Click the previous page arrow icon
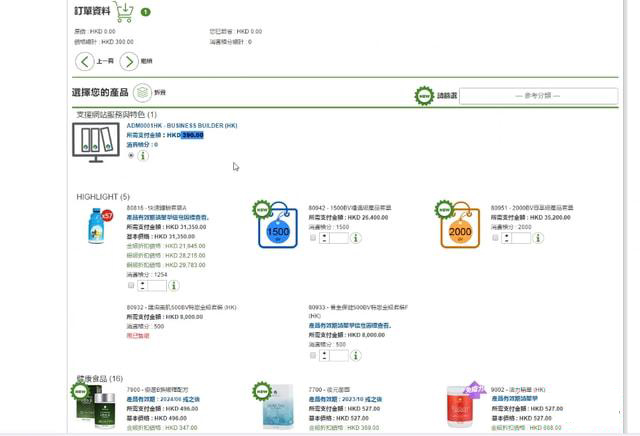This screenshot has width=640, height=436. [x=85, y=62]
